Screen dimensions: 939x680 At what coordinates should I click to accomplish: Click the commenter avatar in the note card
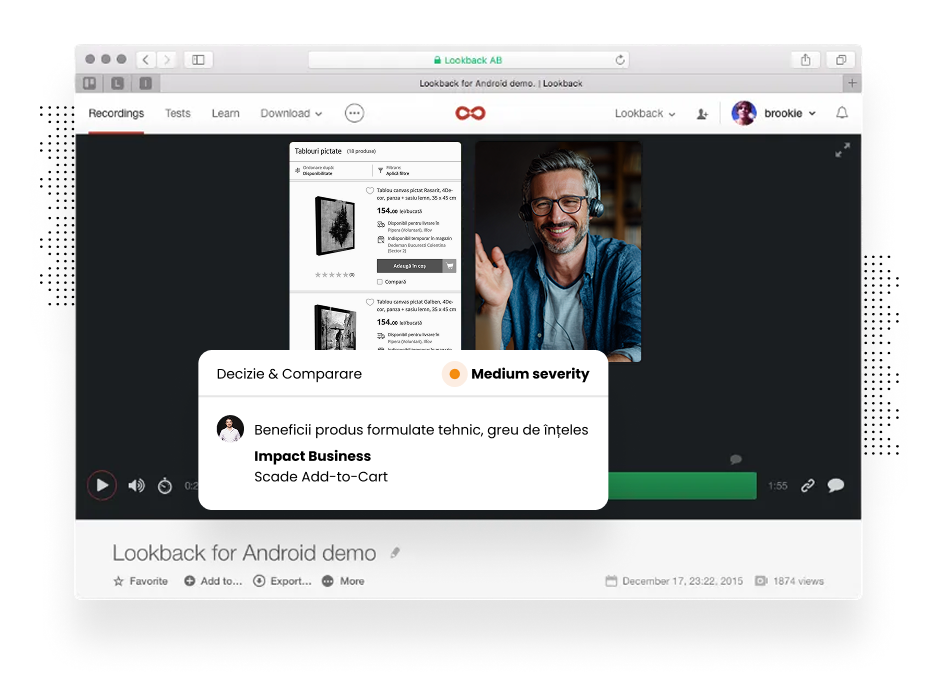point(231,429)
